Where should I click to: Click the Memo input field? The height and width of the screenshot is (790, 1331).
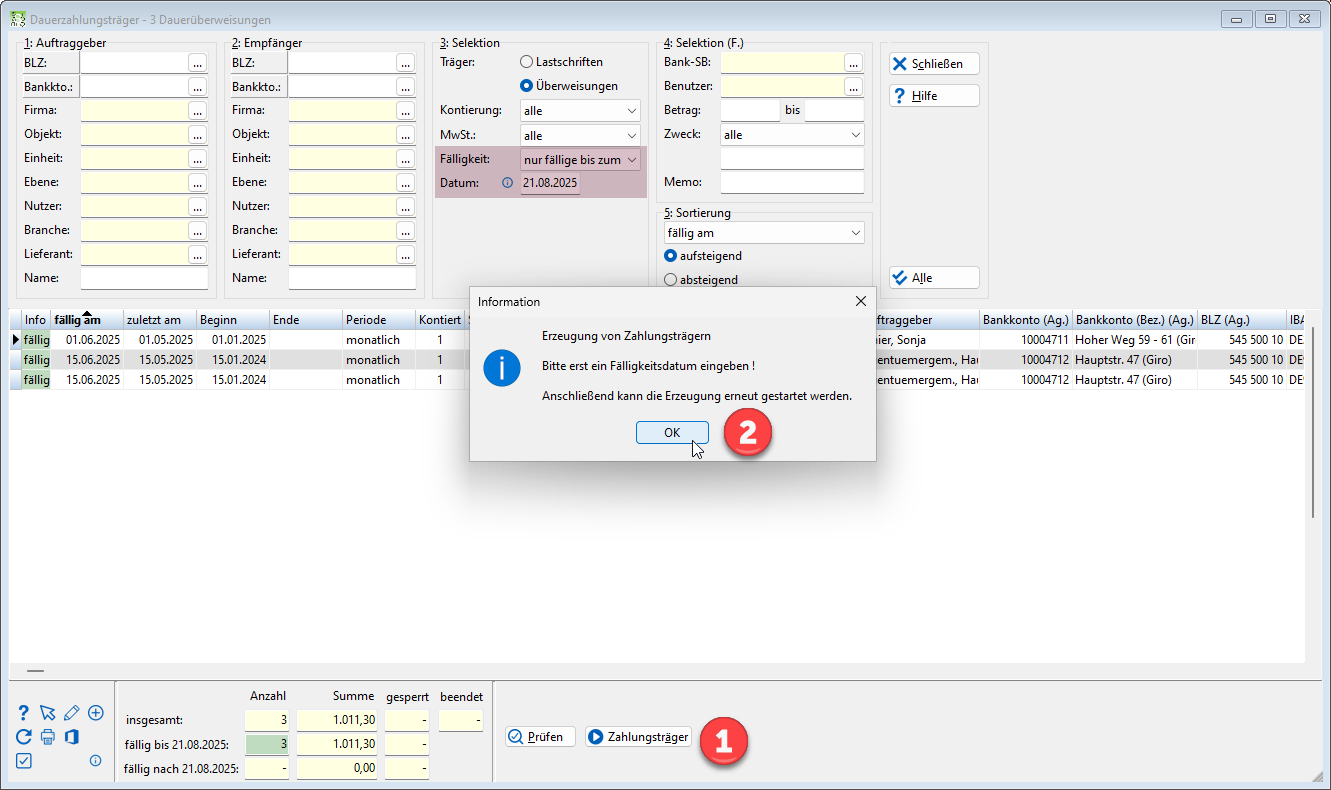point(792,183)
